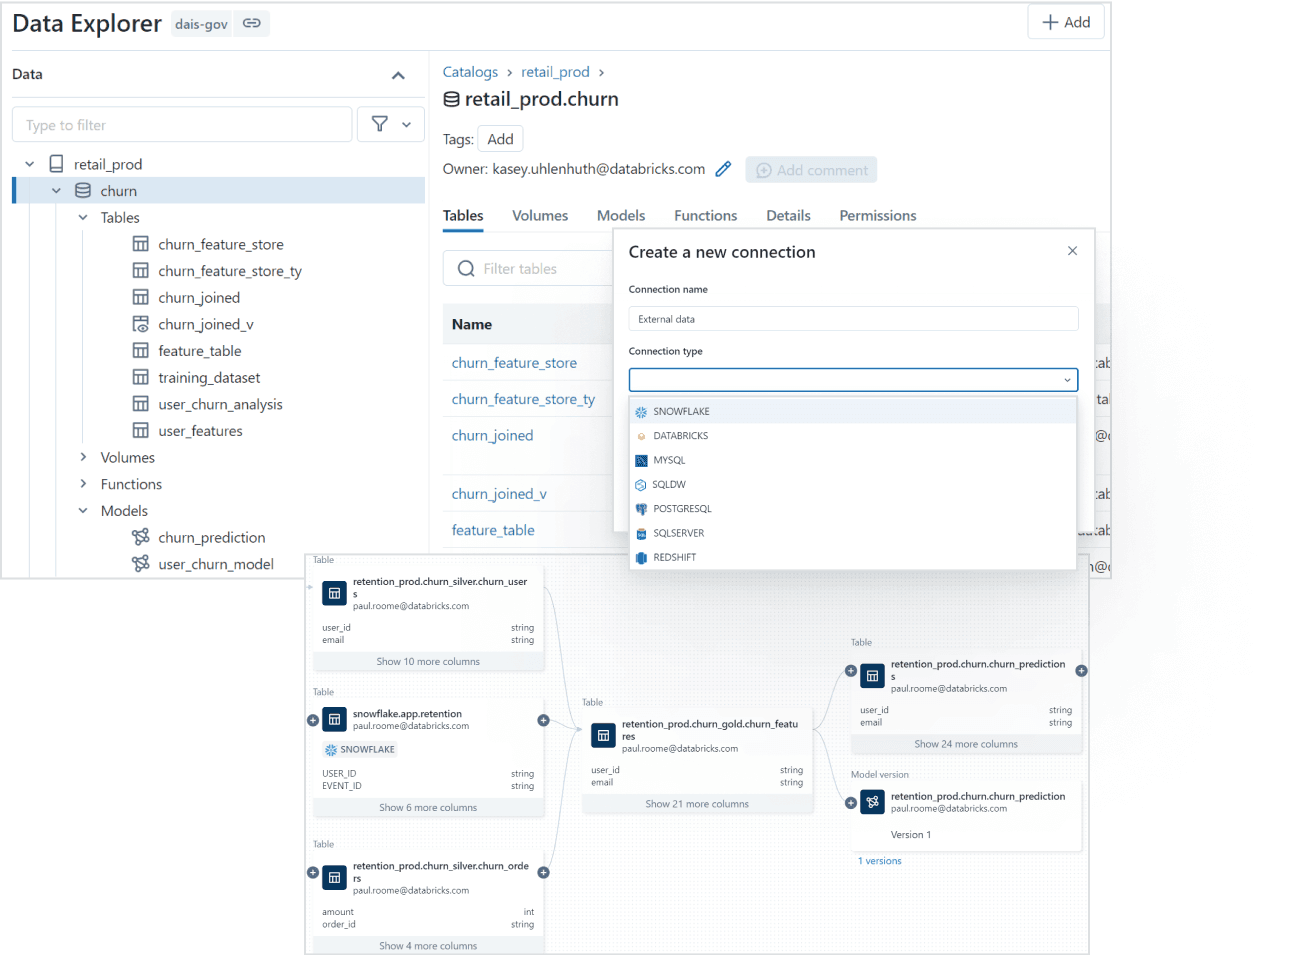Click Show 24 more columns for churn_predictions
The height and width of the screenshot is (955, 1304).
tap(966, 744)
